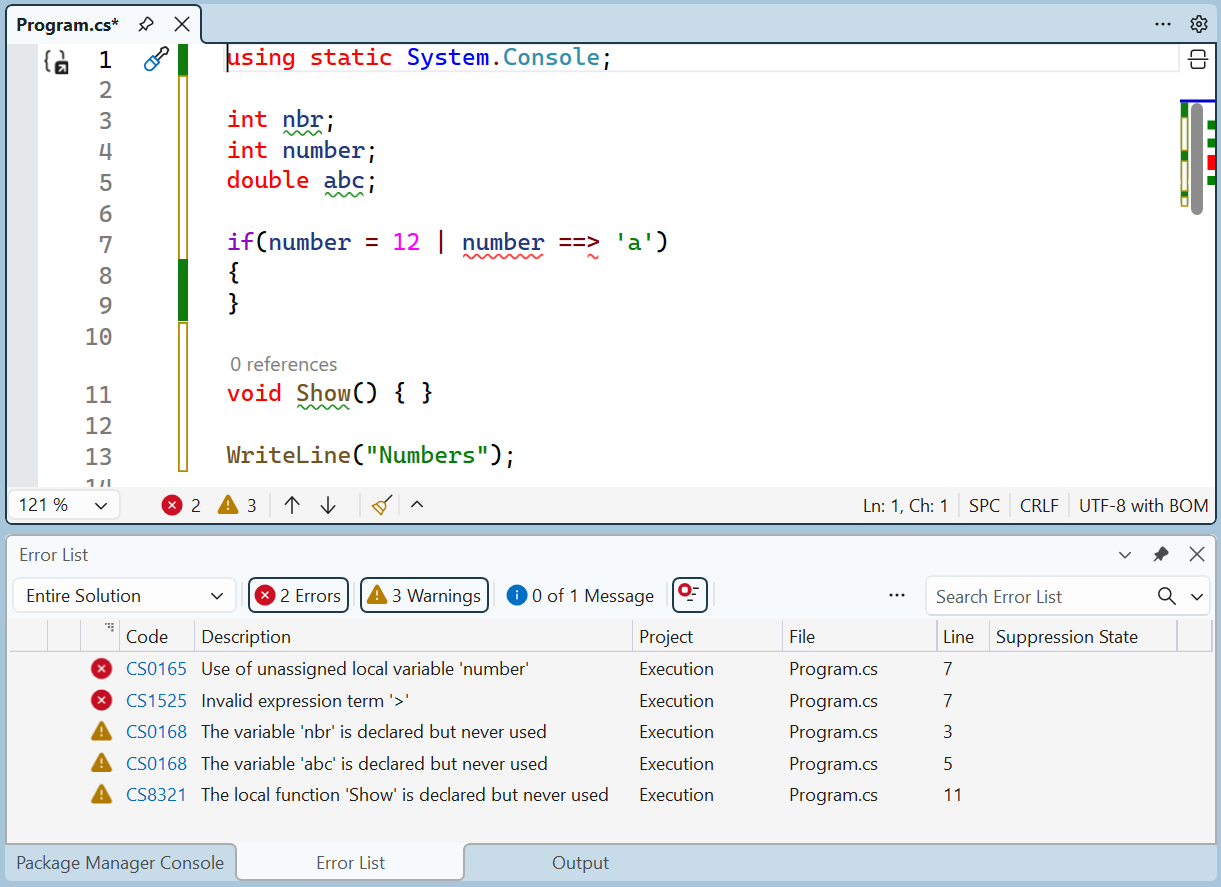Pin the Program.cs tab
Image resolution: width=1221 pixels, height=887 pixels.
[146, 24]
